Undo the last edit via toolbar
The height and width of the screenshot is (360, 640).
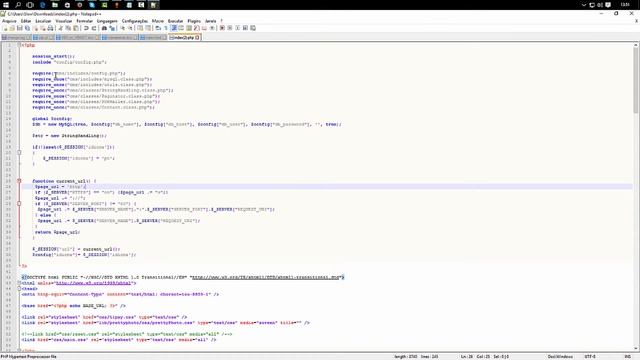coord(86,28)
